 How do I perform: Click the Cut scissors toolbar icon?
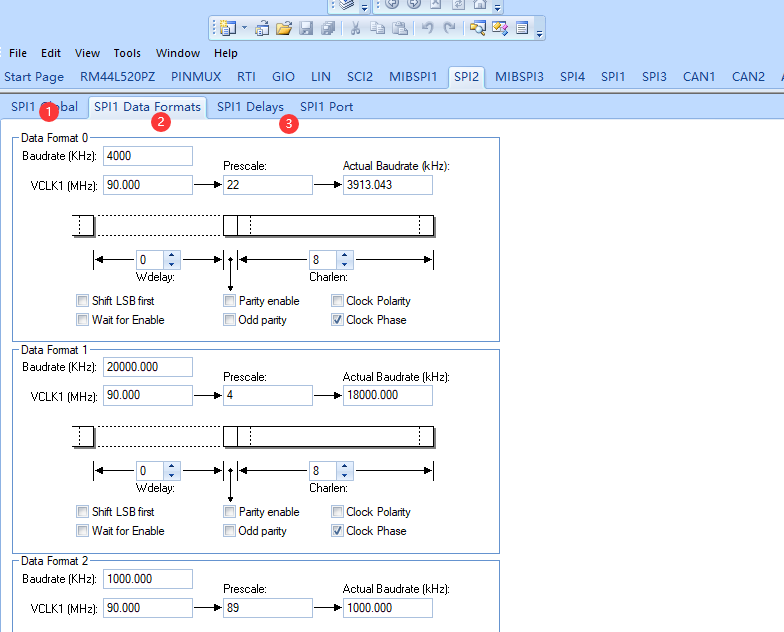tap(354, 28)
